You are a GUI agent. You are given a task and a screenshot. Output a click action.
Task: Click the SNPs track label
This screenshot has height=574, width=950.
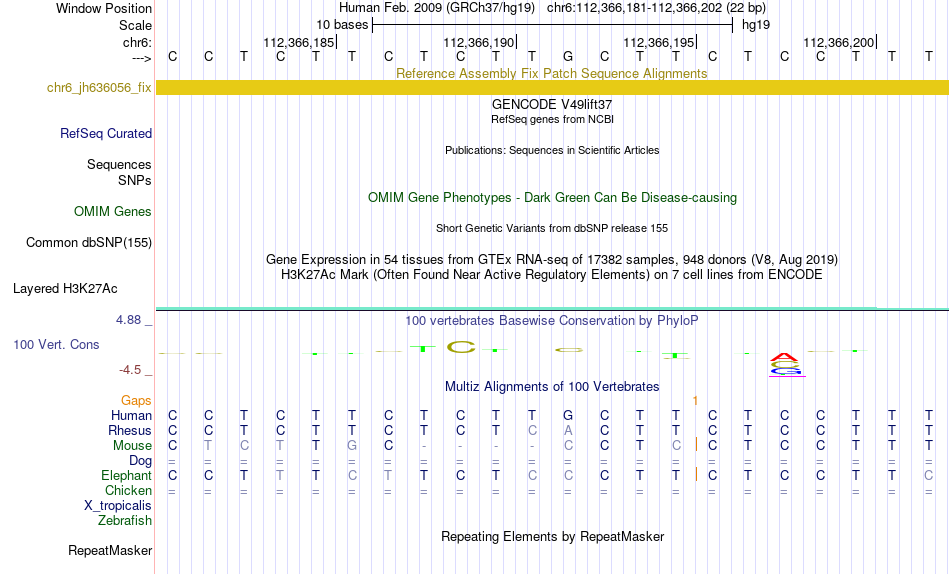(x=135, y=181)
